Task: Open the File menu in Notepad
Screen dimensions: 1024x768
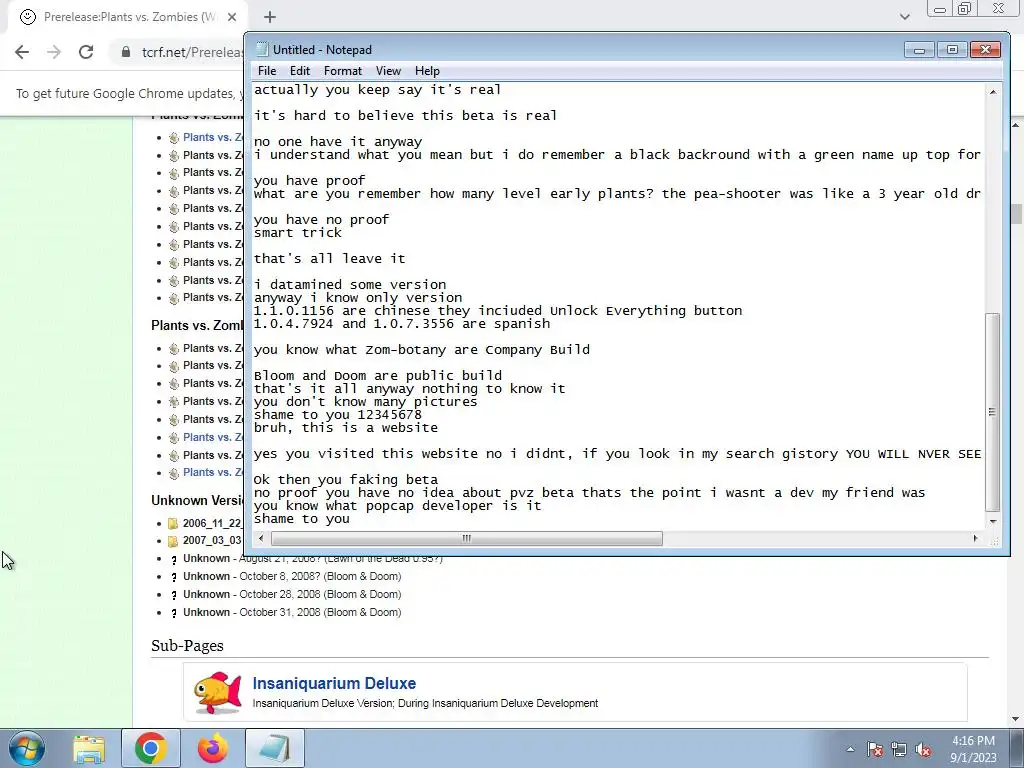Action: pos(266,71)
